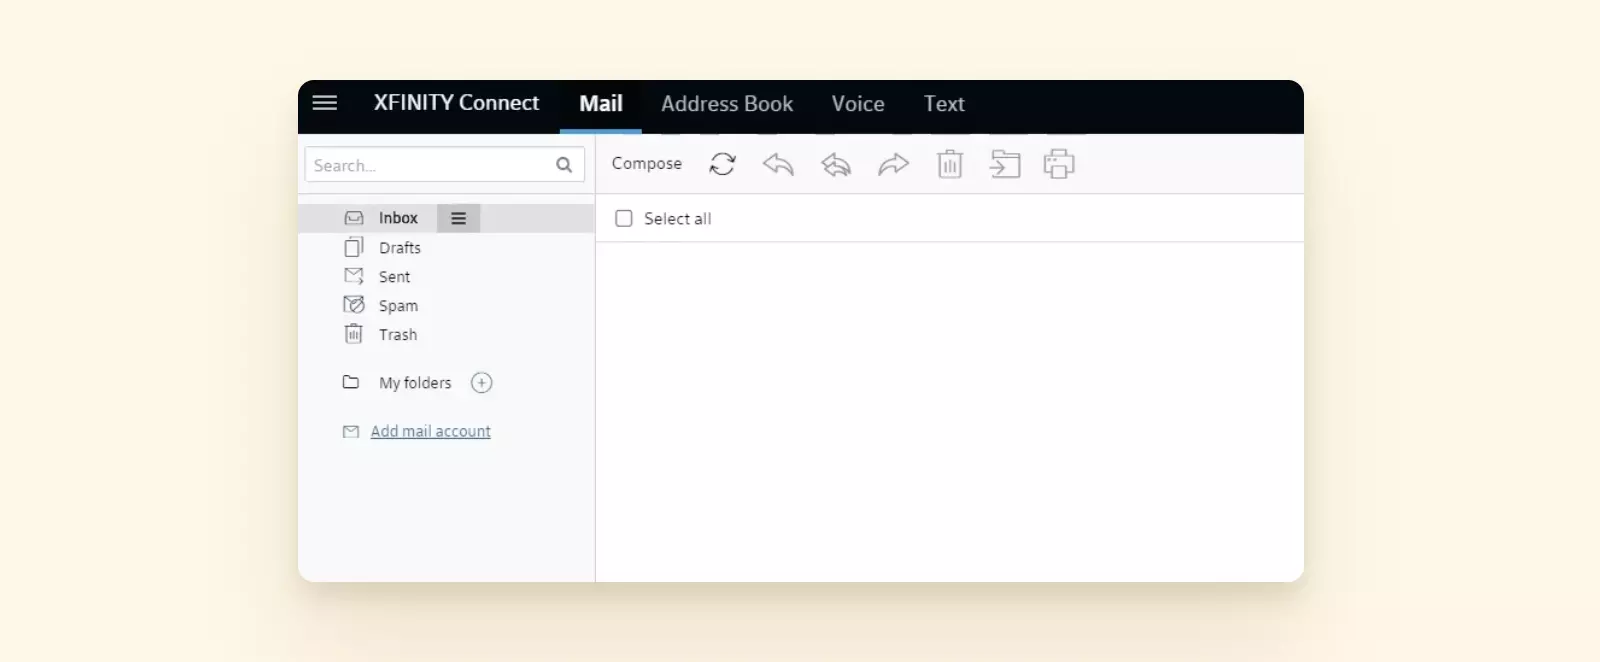The image size is (1600, 662).
Task: Click the Reply arrow icon
Action: (x=778, y=164)
